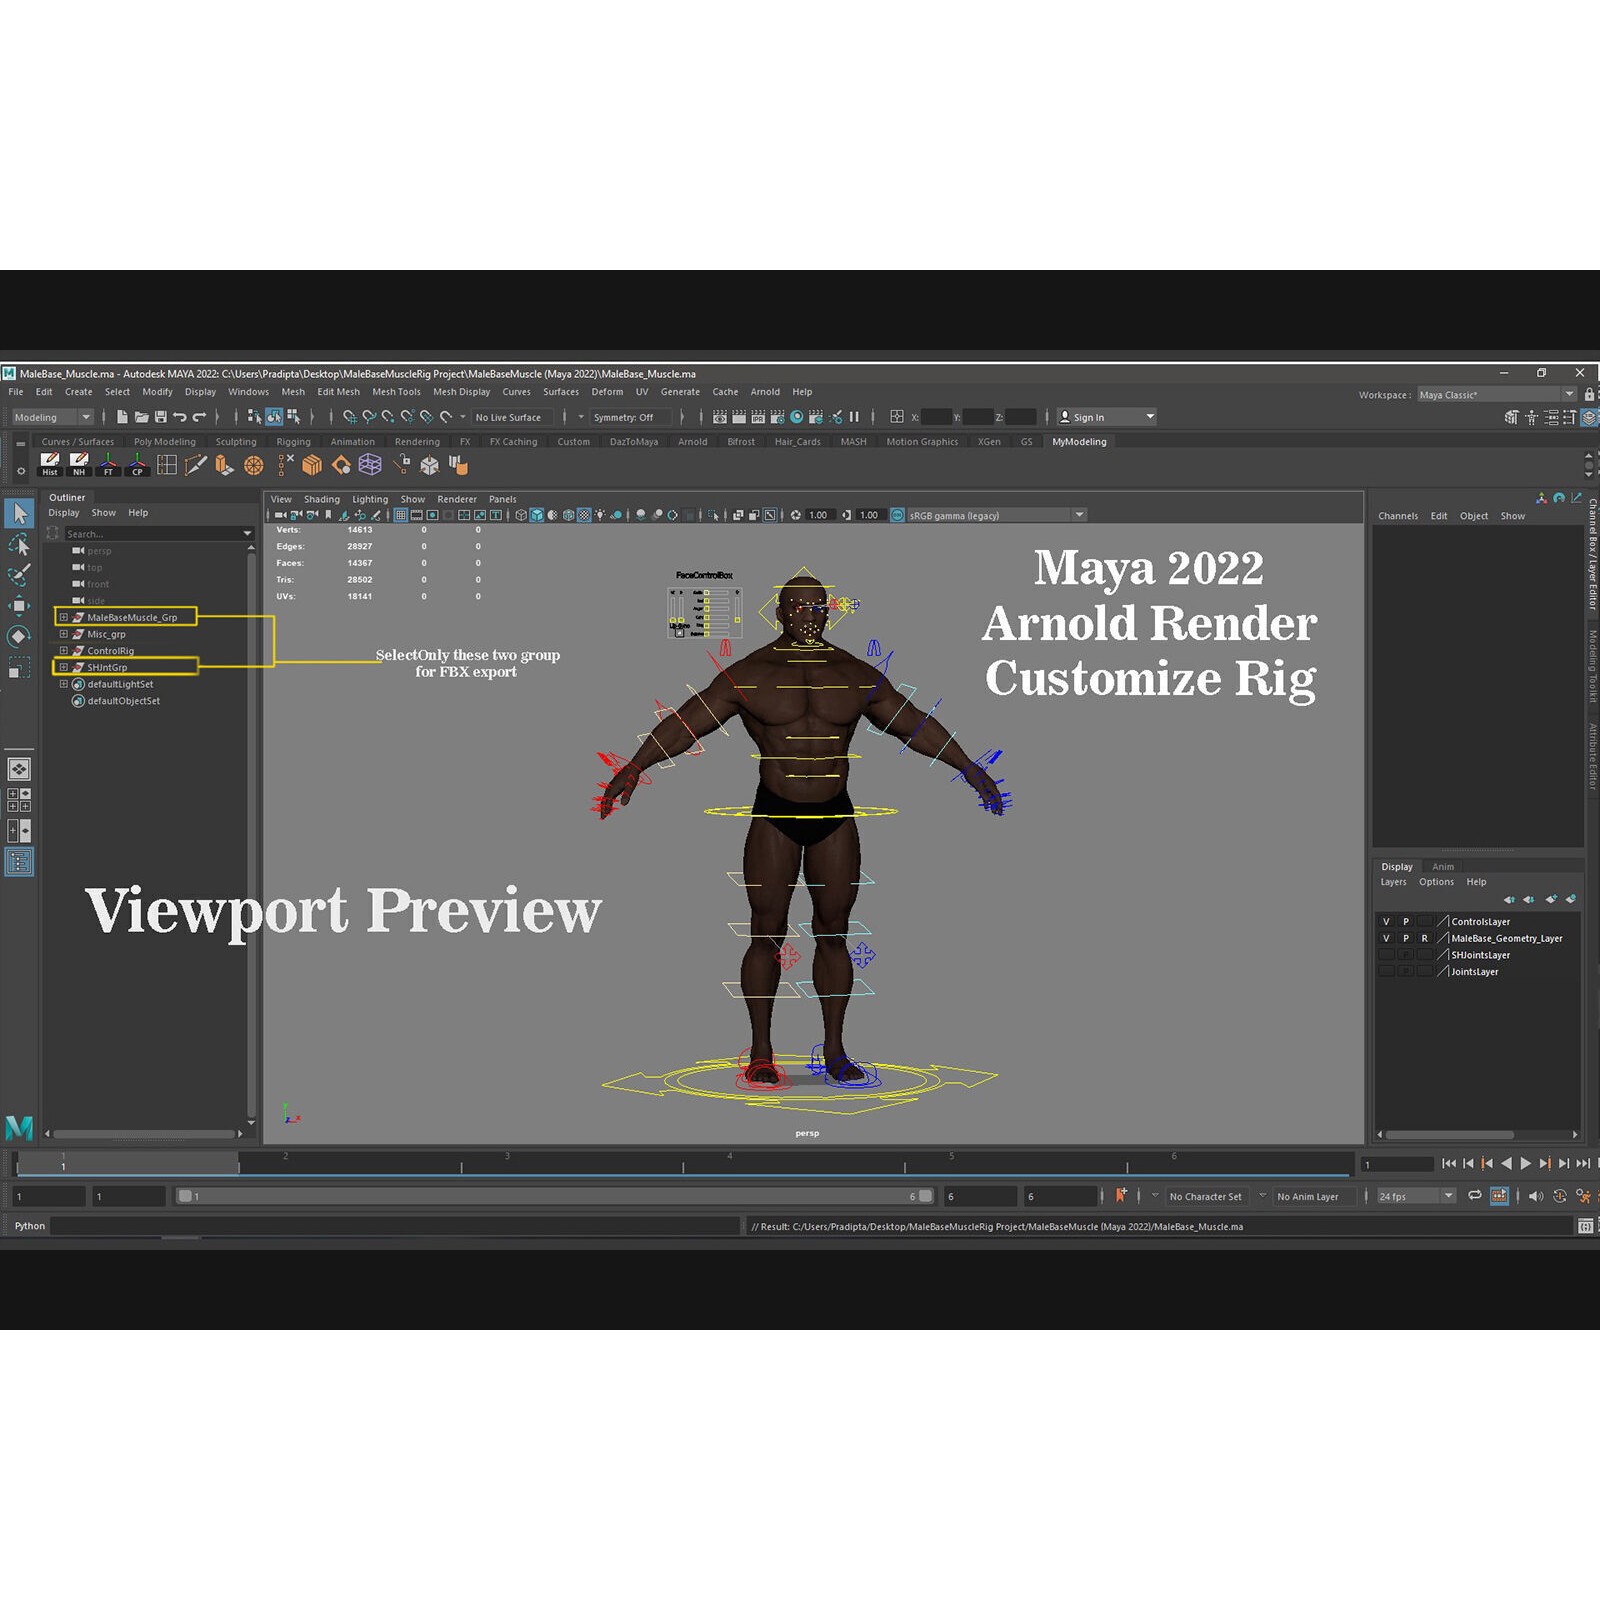Toggle visibility box of JointsLayer
1600x1600 pixels.
pos(1386,971)
